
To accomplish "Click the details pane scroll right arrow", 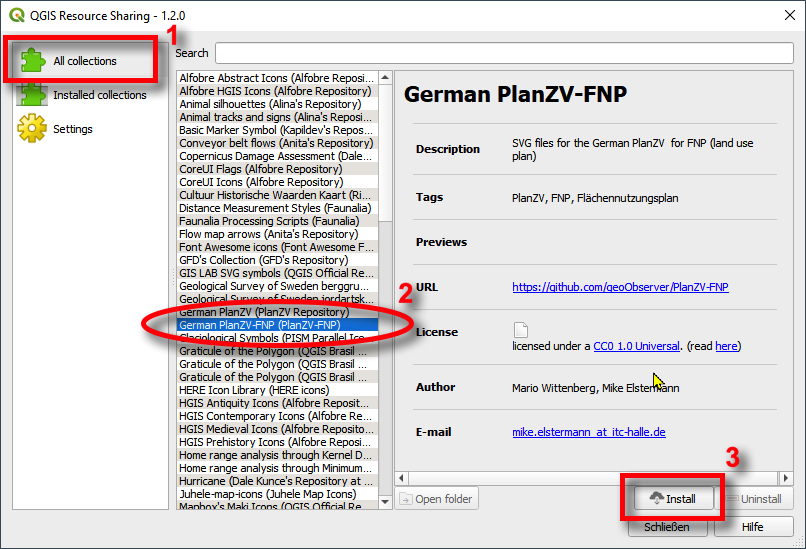I will 785,478.
